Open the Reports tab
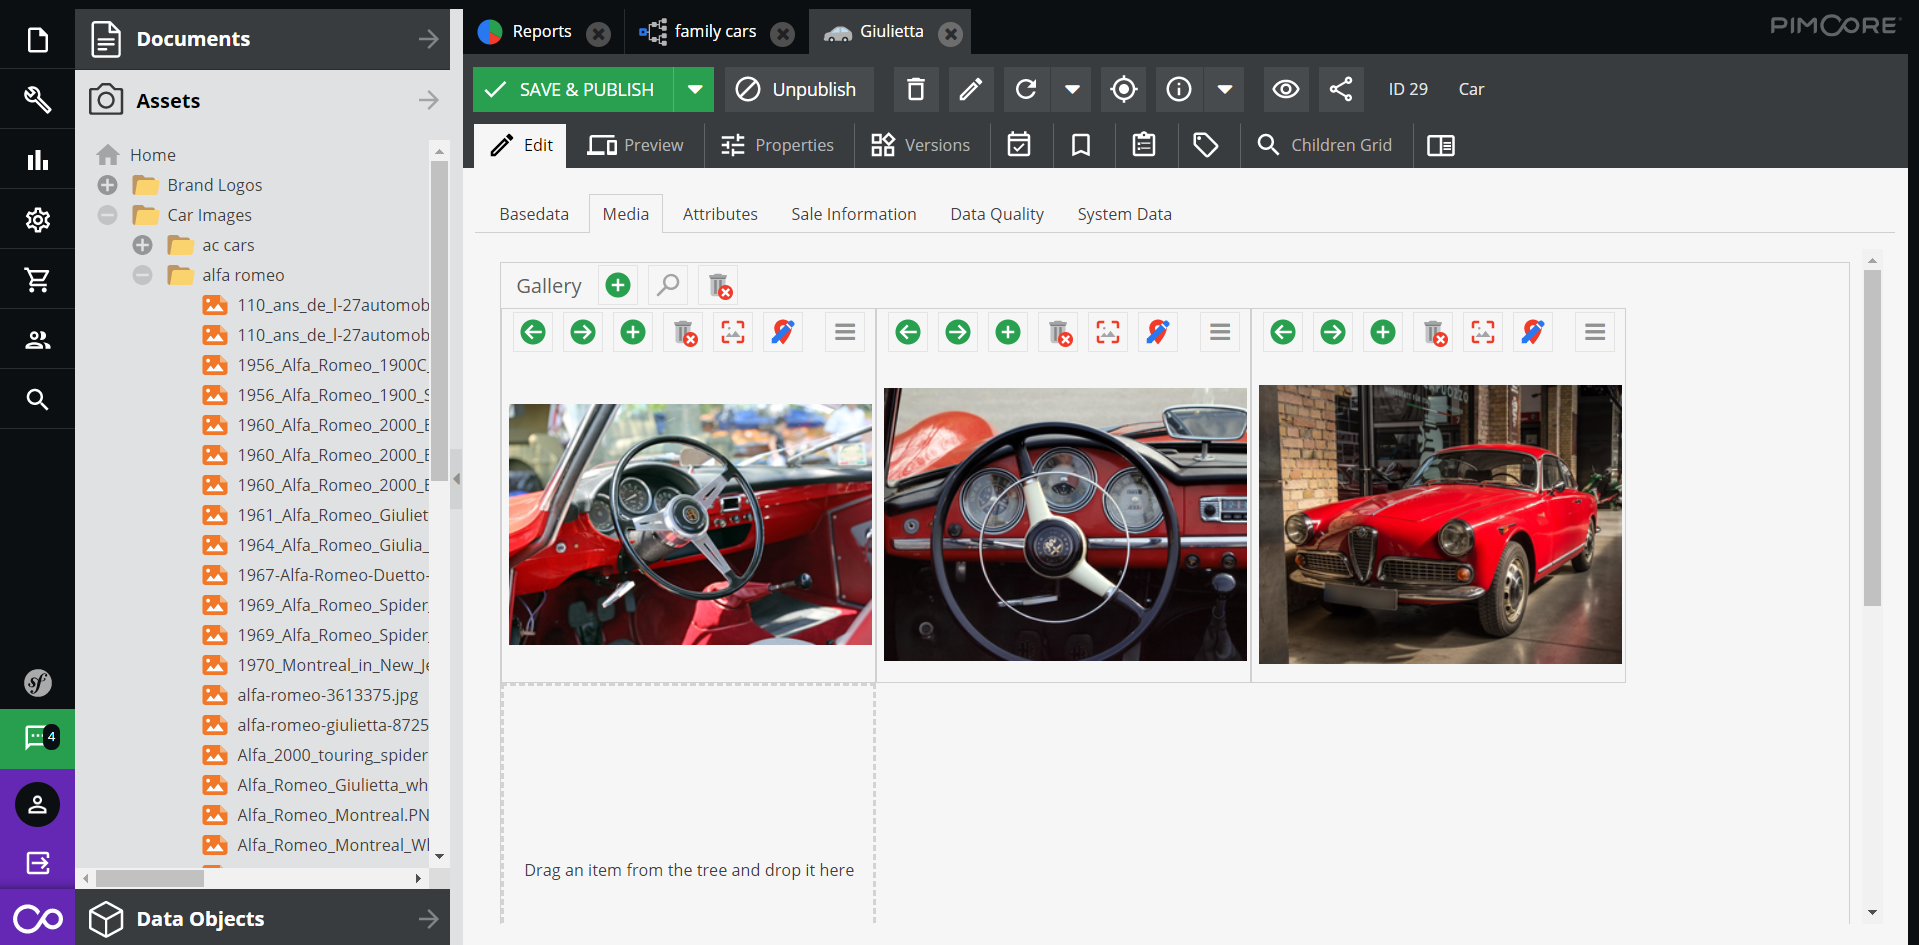Screen dimensions: 1919x945 tap(541, 32)
